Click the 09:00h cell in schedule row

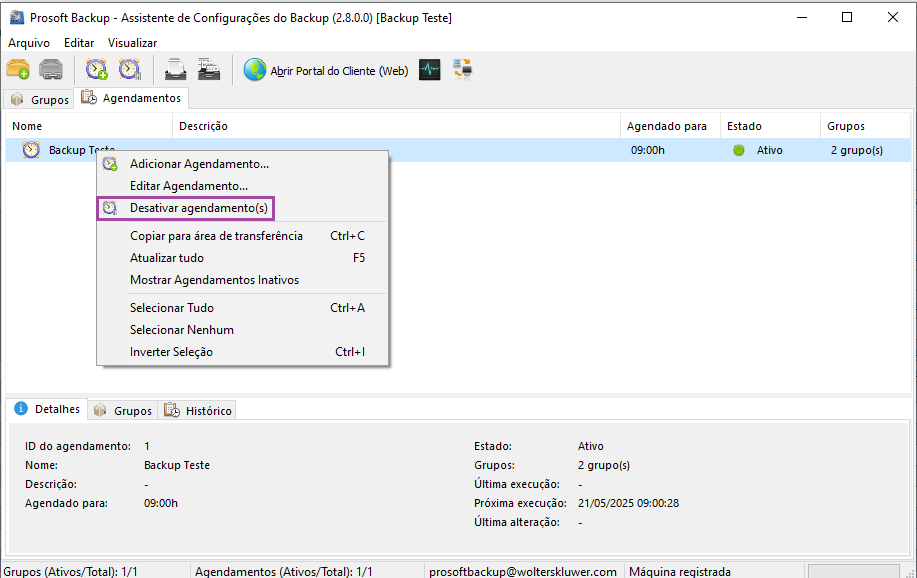point(647,150)
